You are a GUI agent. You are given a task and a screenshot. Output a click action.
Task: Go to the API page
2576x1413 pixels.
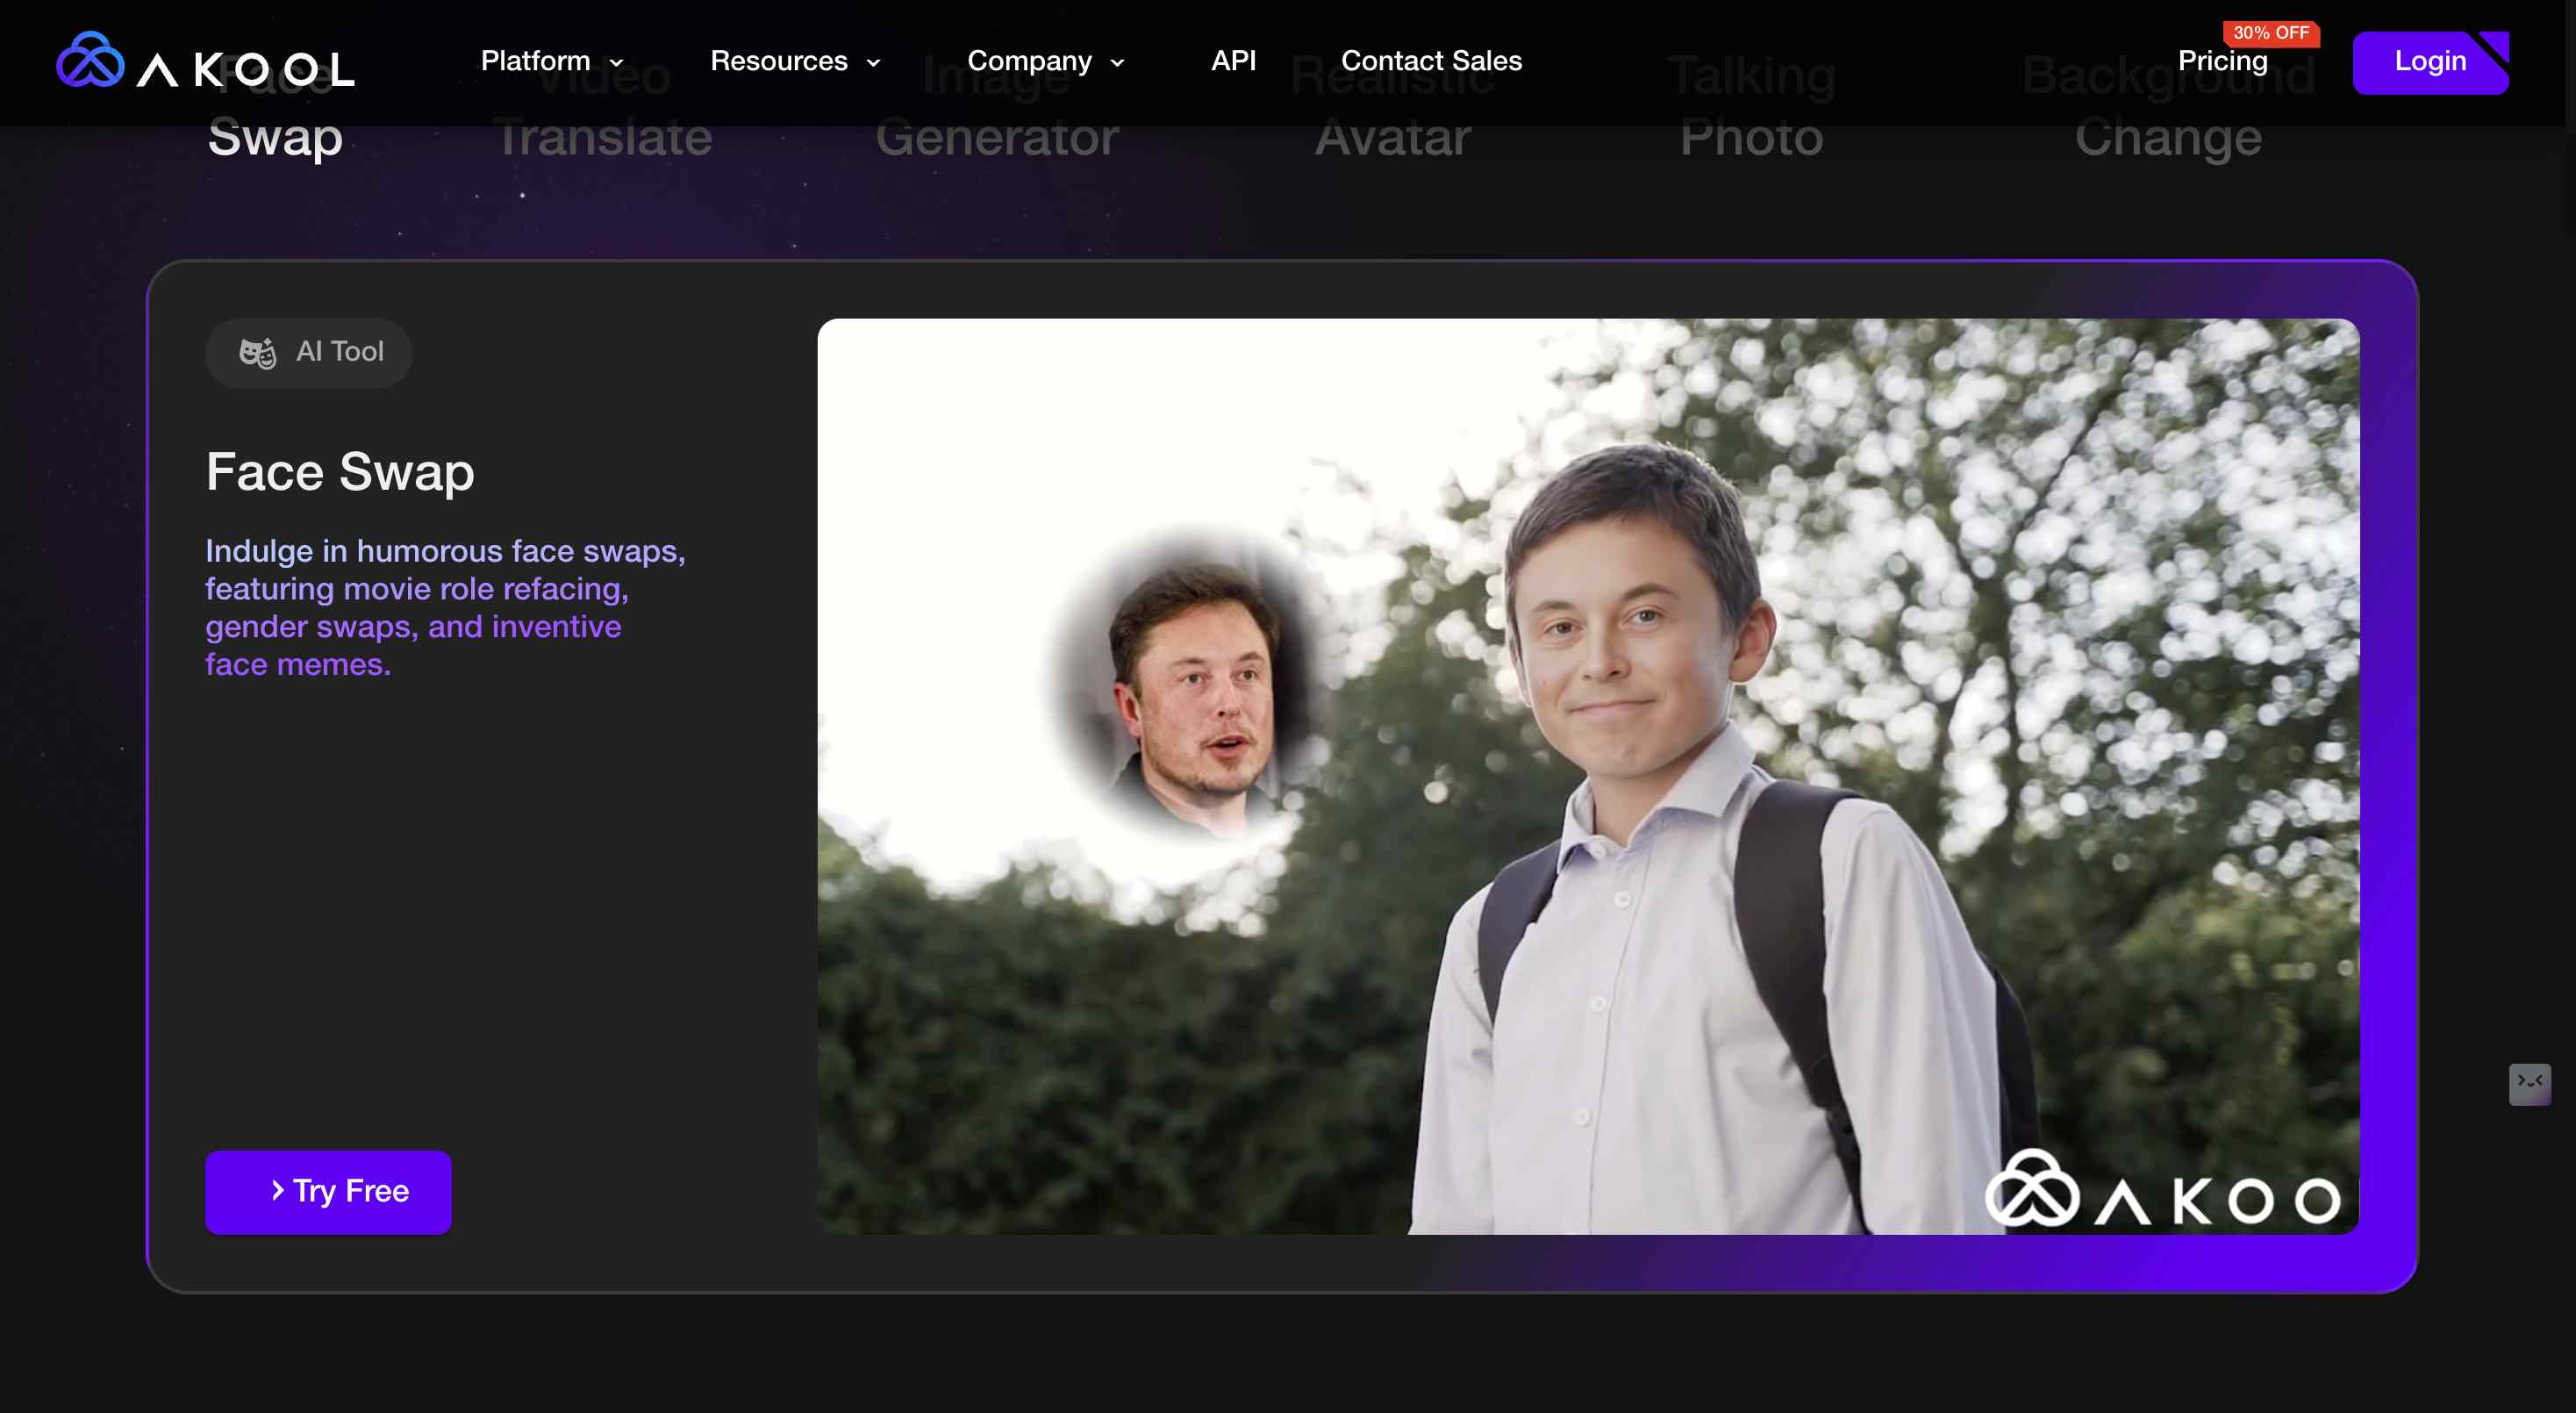point(1233,61)
